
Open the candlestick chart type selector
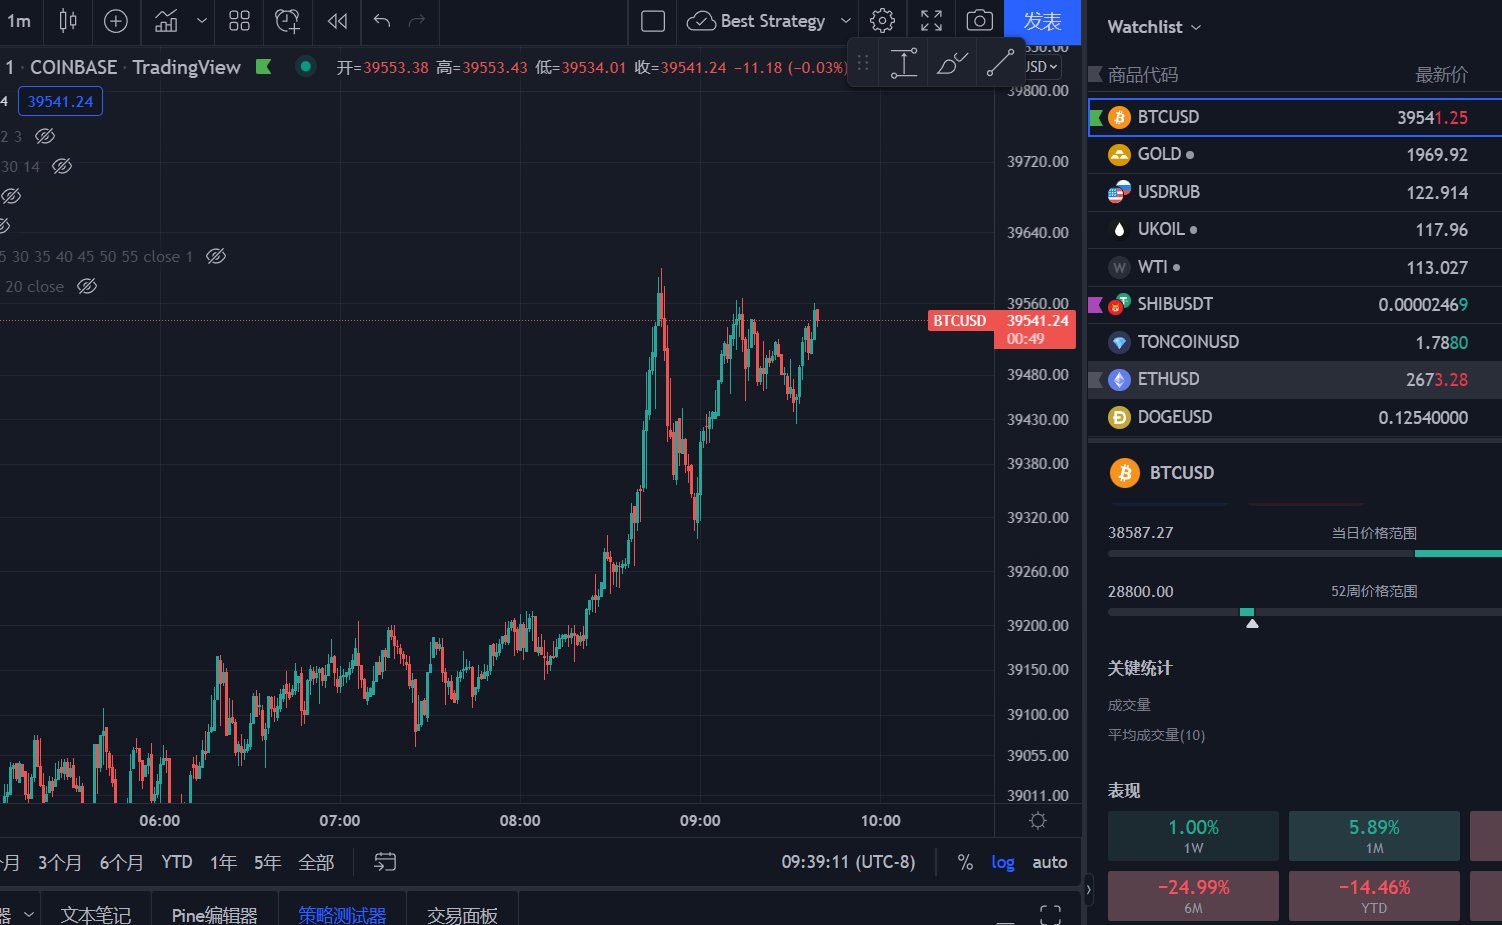[68, 20]
